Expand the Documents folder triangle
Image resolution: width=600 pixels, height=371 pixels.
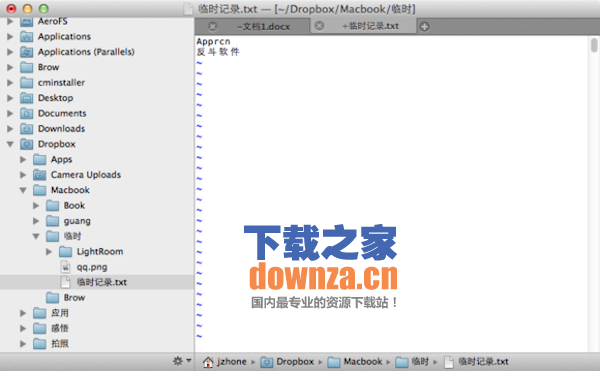[10, 113]
